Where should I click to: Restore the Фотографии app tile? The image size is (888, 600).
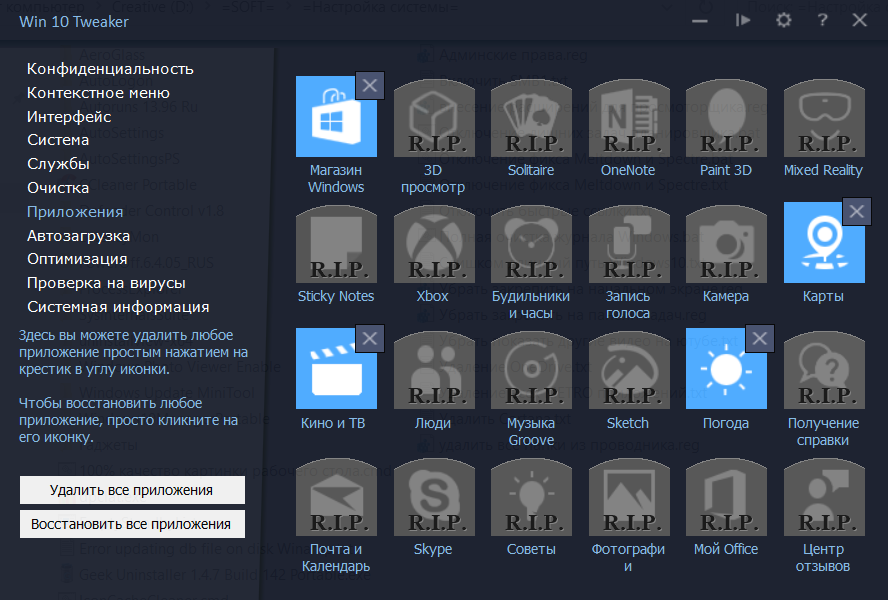coord(629,497)
